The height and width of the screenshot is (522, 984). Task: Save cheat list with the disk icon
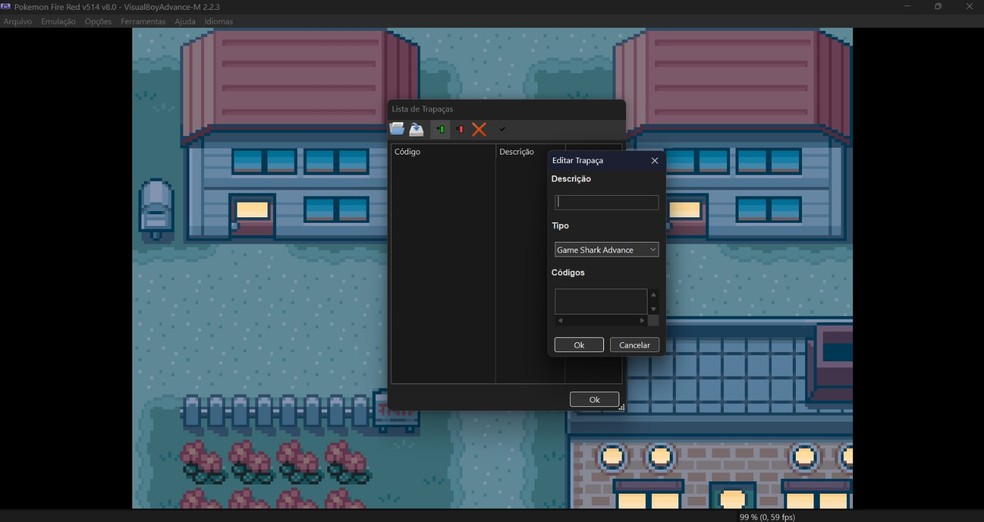tap(416, 129)
